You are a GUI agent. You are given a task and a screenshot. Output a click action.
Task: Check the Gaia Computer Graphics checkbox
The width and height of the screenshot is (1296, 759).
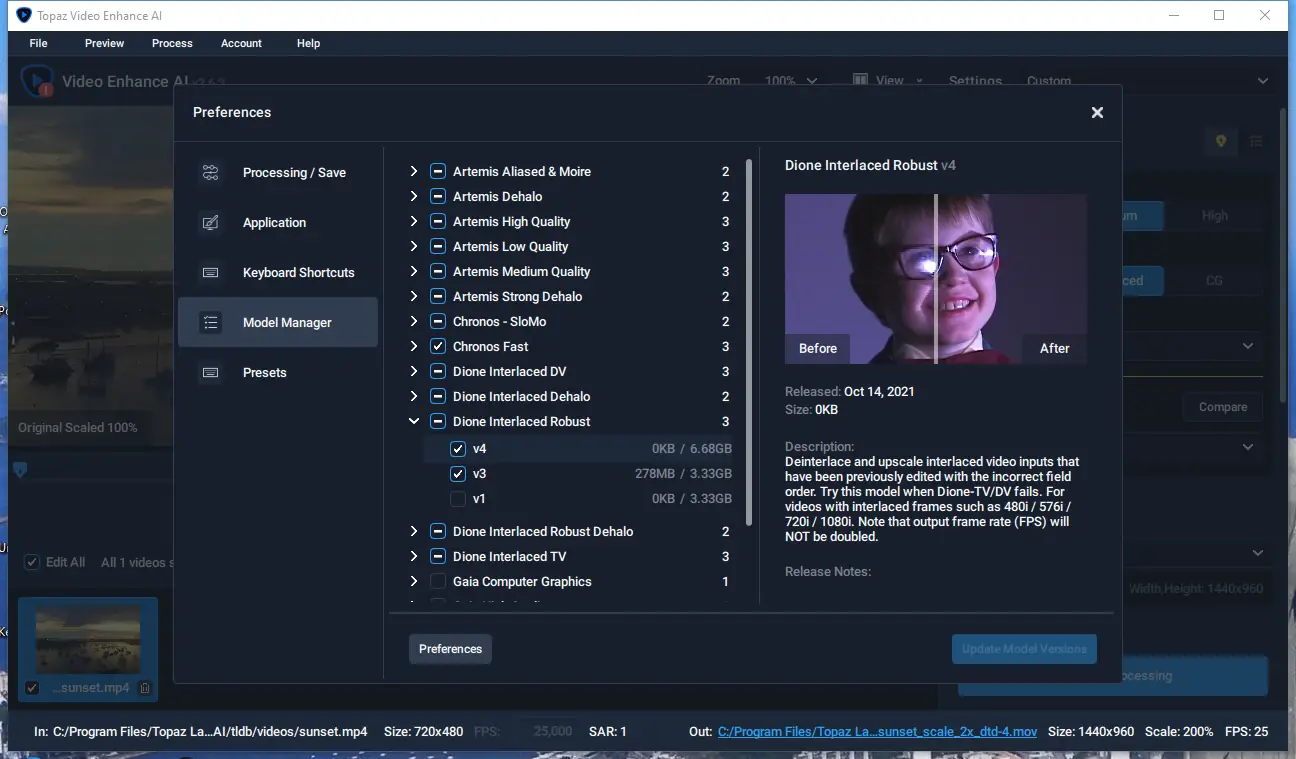coord(438,582)
